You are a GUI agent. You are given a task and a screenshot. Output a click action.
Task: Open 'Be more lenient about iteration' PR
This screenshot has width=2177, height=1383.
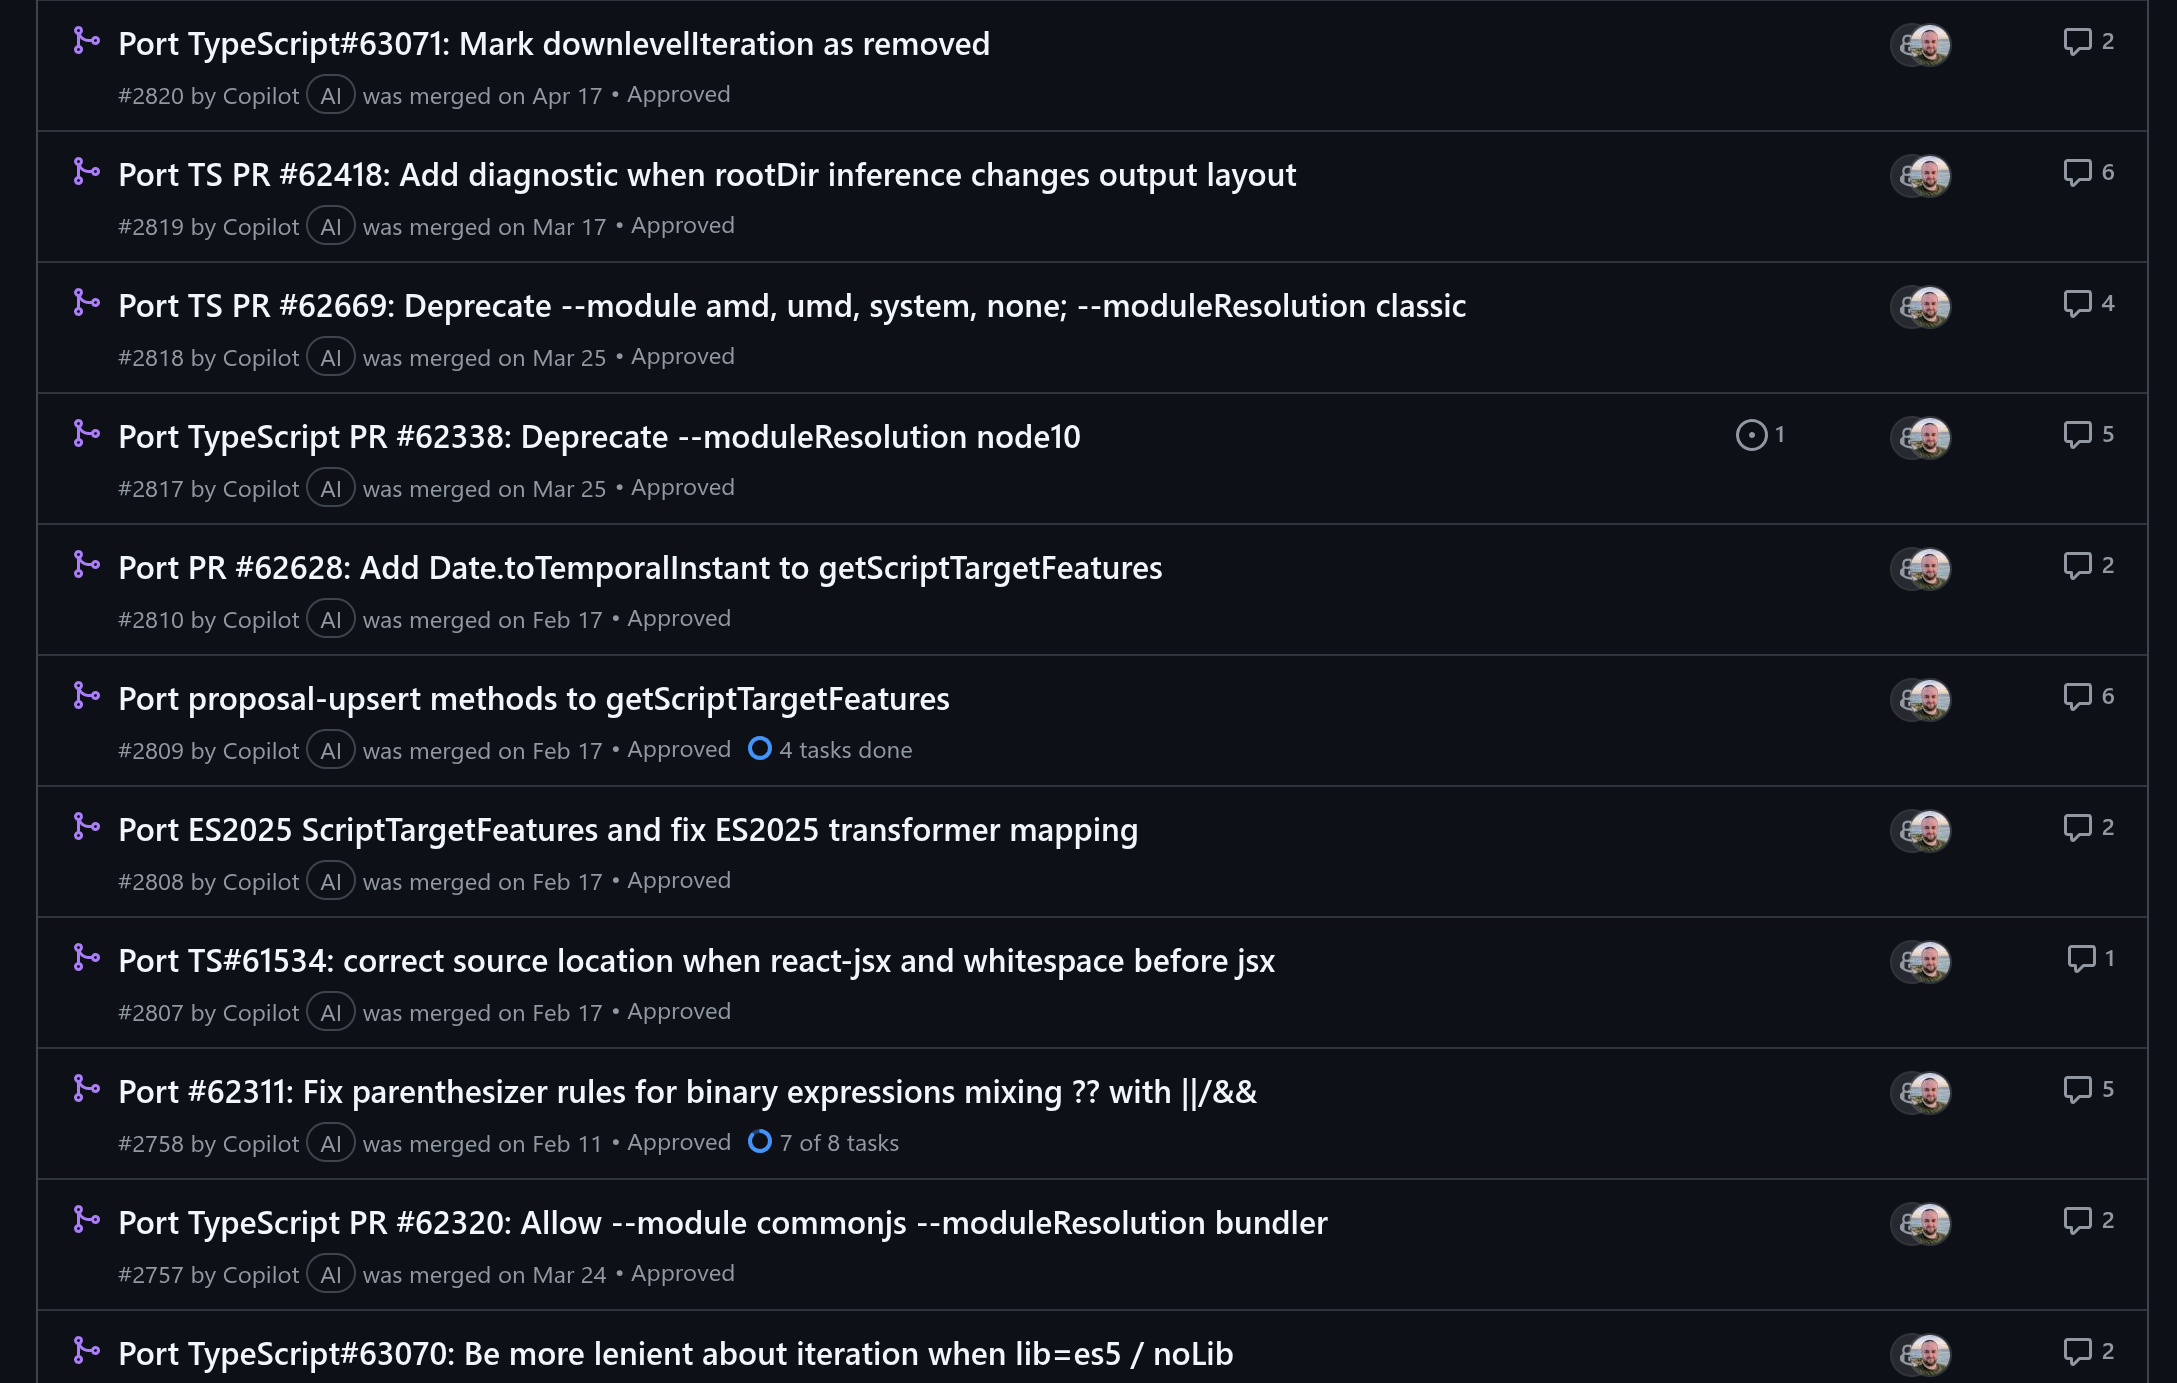[676, 1354]
